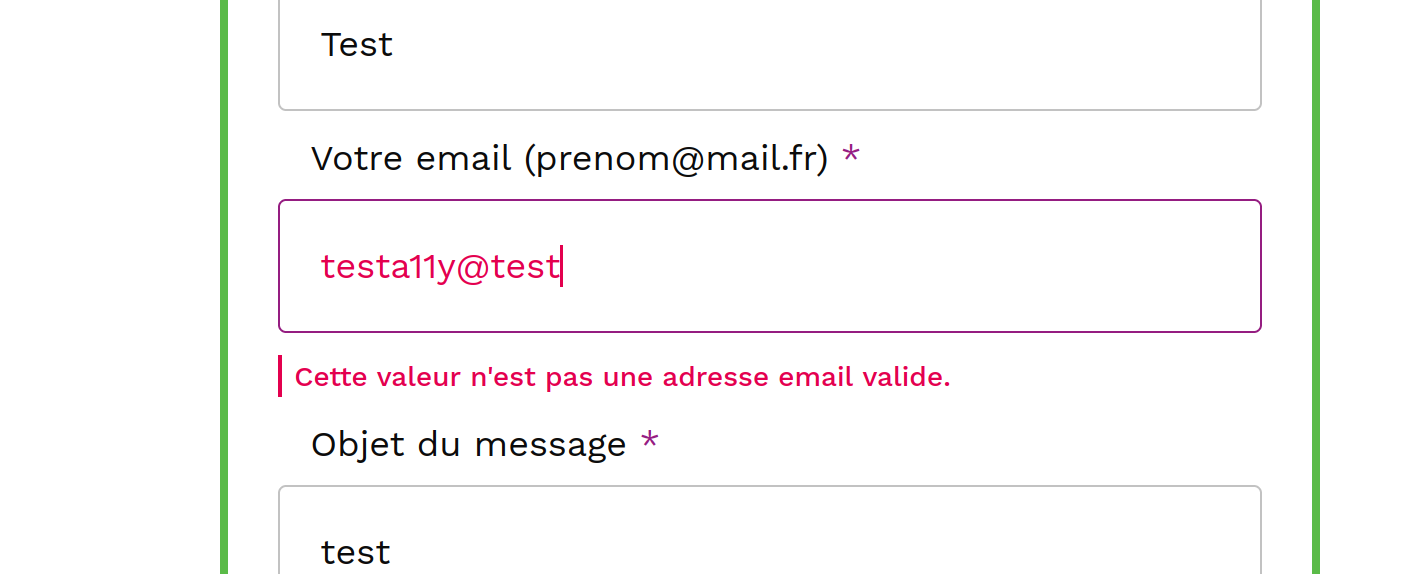Place cursor on "test" in the subject field

pos(356,552)
